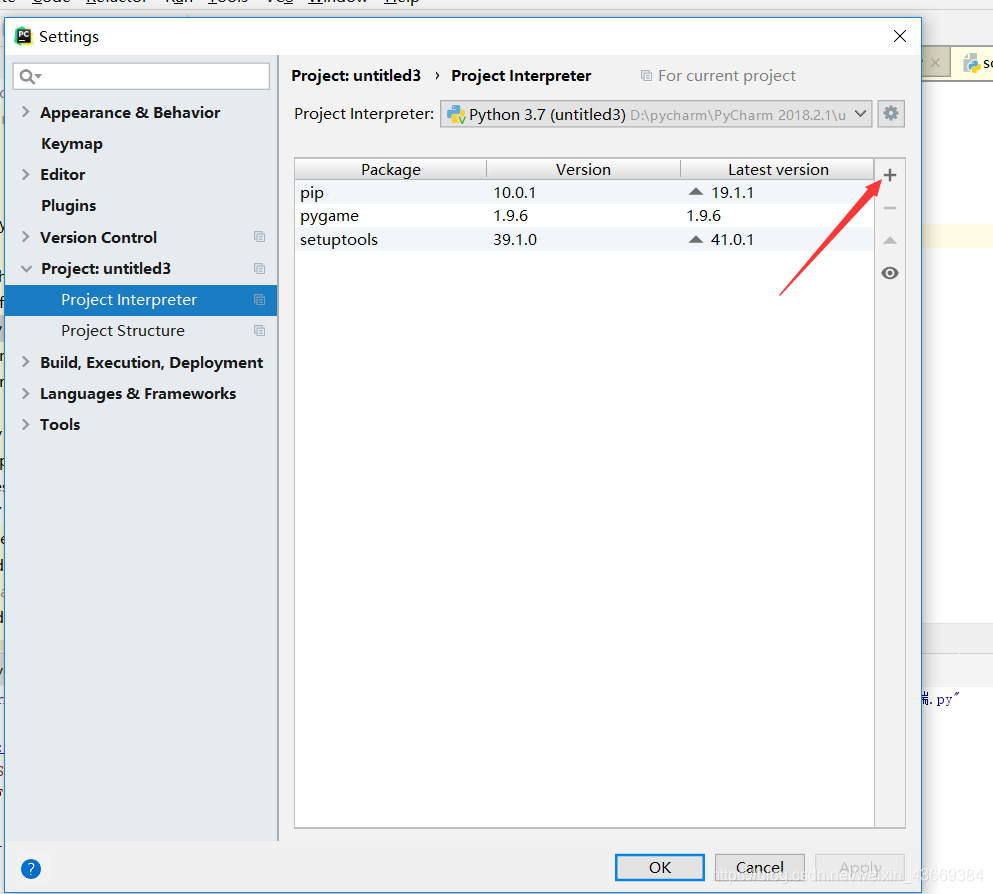Select the pygame package row
Screen dimensions: 993x894
pos(584,215)
